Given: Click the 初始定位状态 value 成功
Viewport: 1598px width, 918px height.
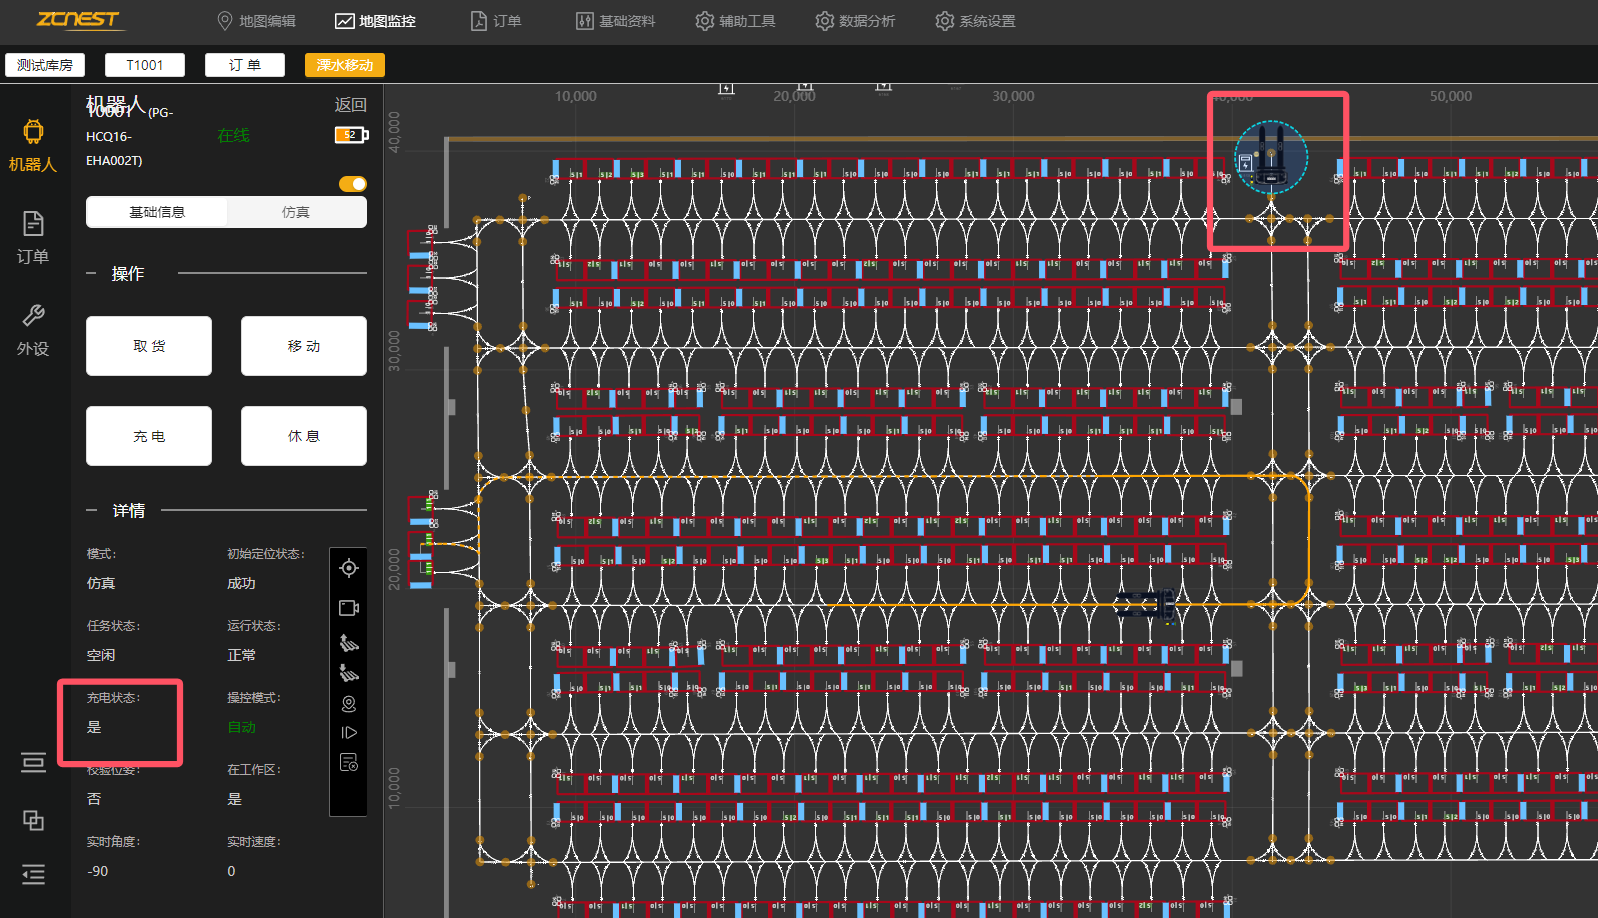Looking at the screenshot, I should click(241, 583).
